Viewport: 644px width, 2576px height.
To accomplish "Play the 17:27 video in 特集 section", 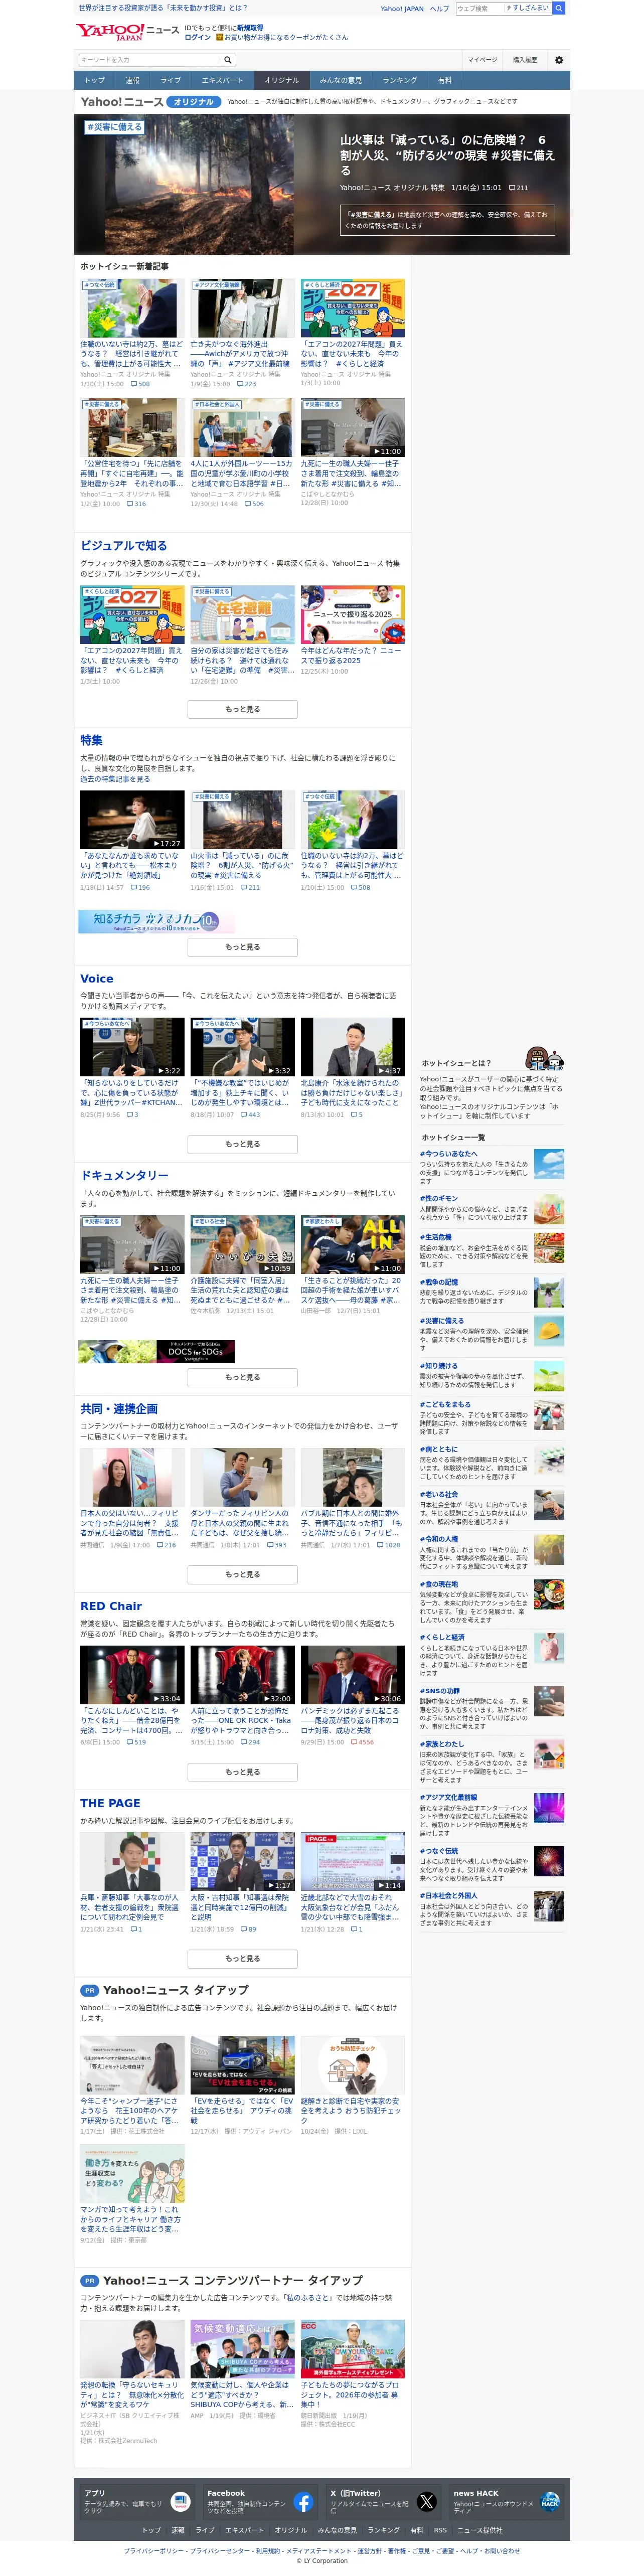I will (132, 820).
